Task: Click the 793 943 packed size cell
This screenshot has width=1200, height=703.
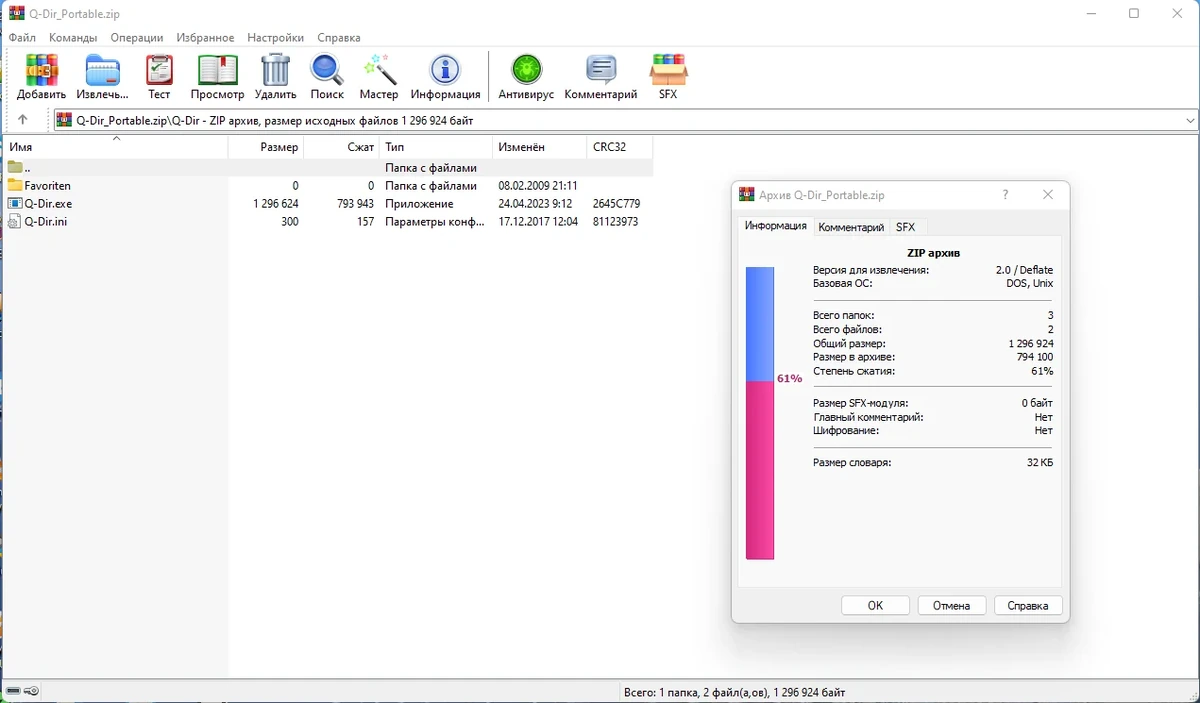Action: pyautogui.click(x=355, y=204)
